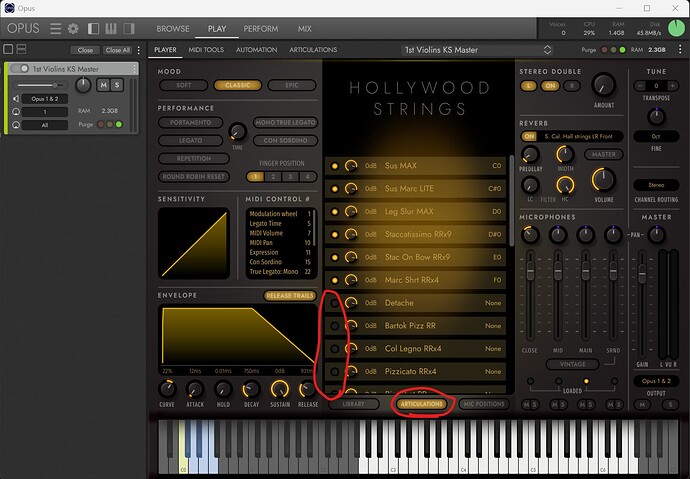Disable the Leg Slur MAX articulation
The height and width of the screenshot is (479, 690).
pyautogui.click(x=334, y=212)
